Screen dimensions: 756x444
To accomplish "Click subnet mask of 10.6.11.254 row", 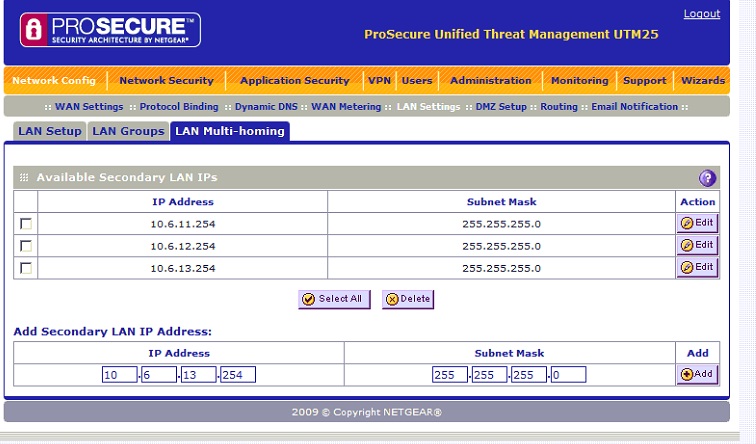I will [x=501, y=224].
